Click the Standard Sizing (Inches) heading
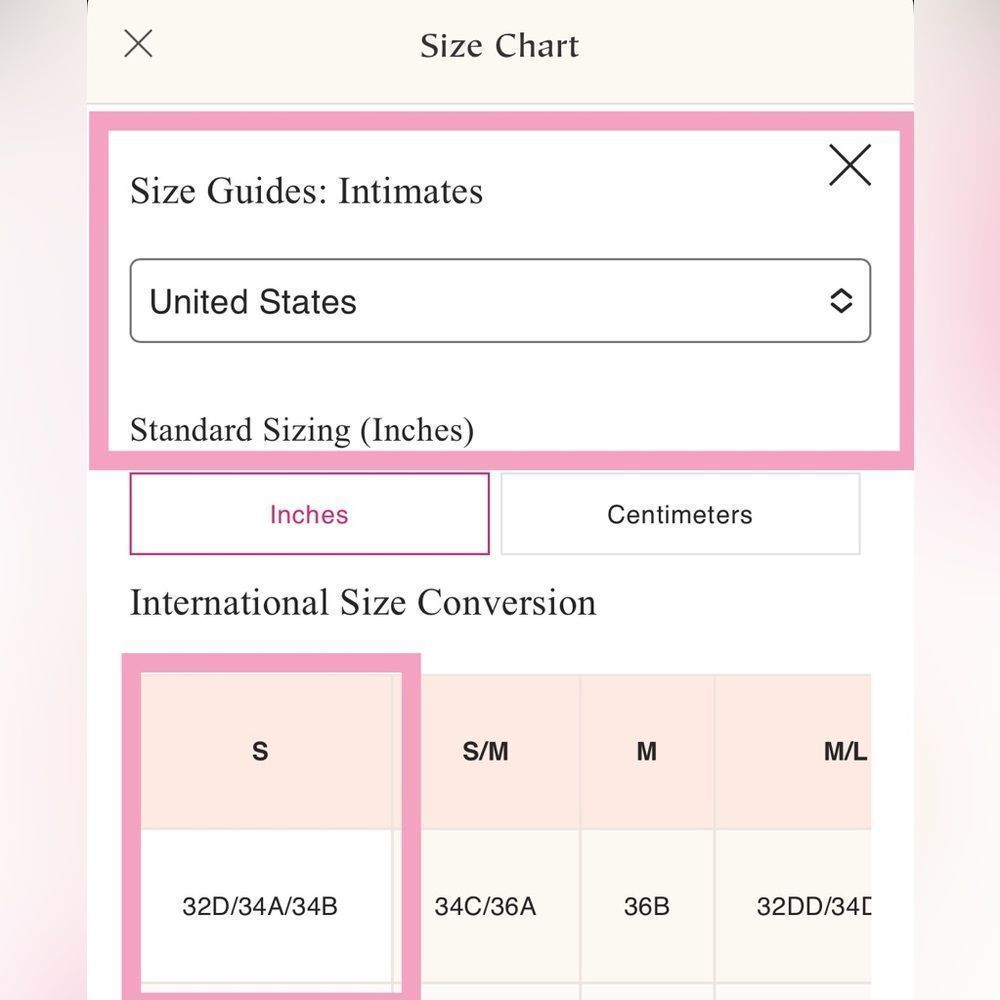The image size is (1000, 1000). pos(302,430)
